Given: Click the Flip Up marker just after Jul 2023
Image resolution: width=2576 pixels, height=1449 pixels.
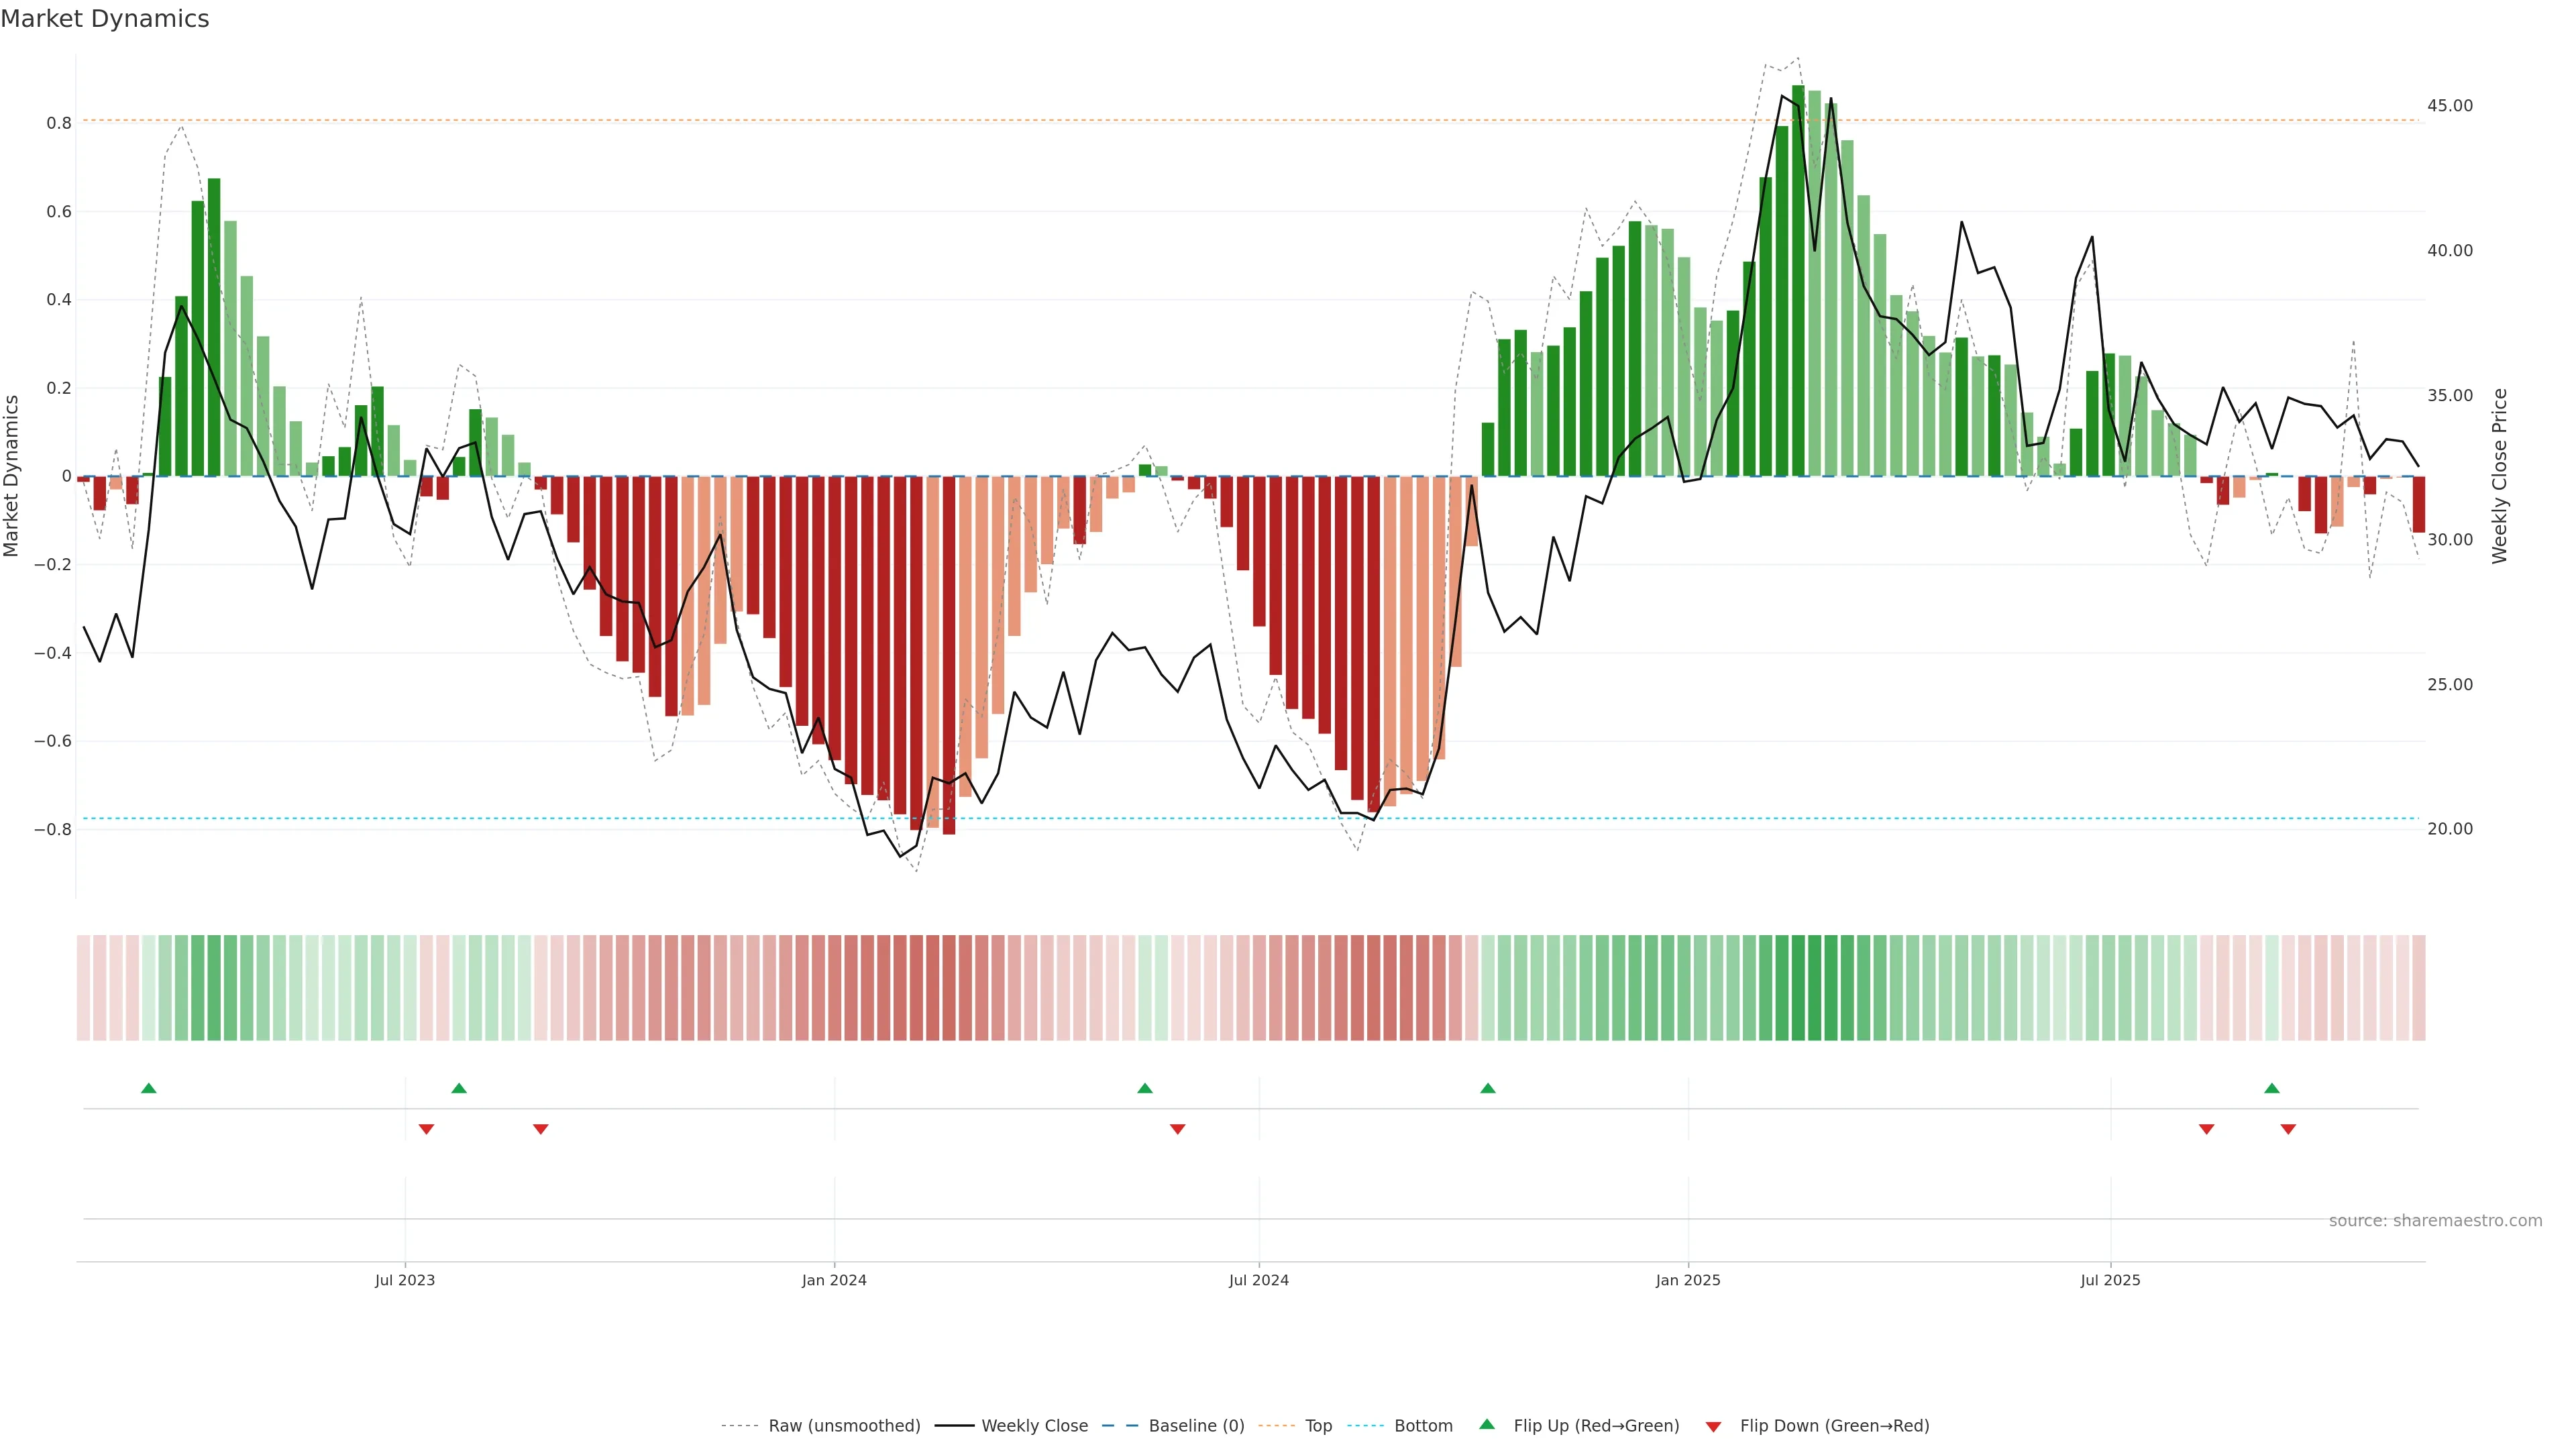Looking at the screenshot, I should (x=459, y=1088).
